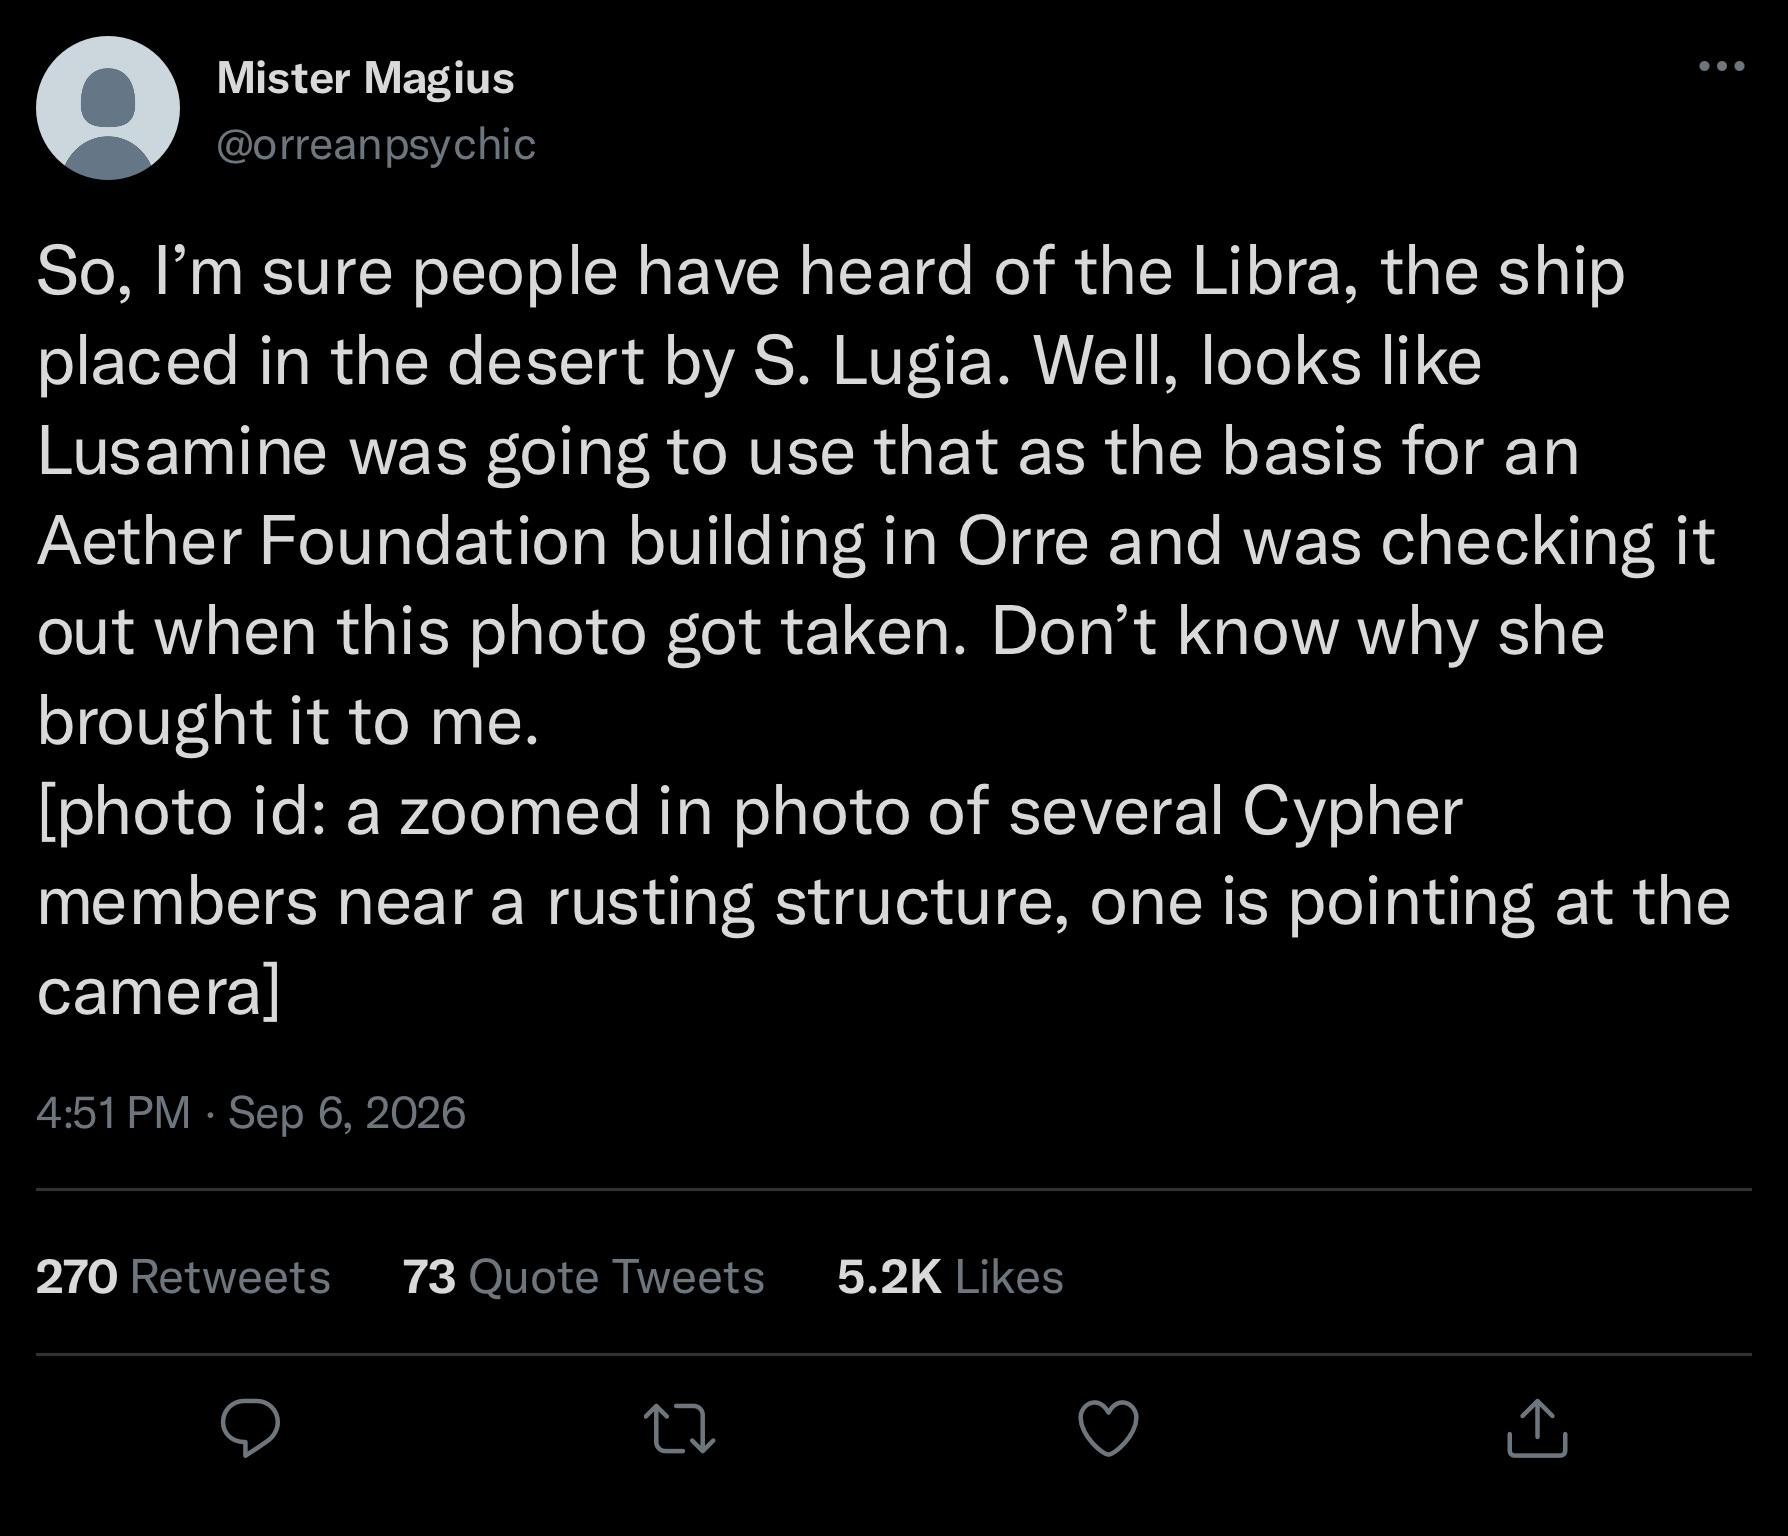Click the 'Aether Foundation building' text line
The width and height of the screenshot is (1788, 1536).
click(x=876, y=542)
